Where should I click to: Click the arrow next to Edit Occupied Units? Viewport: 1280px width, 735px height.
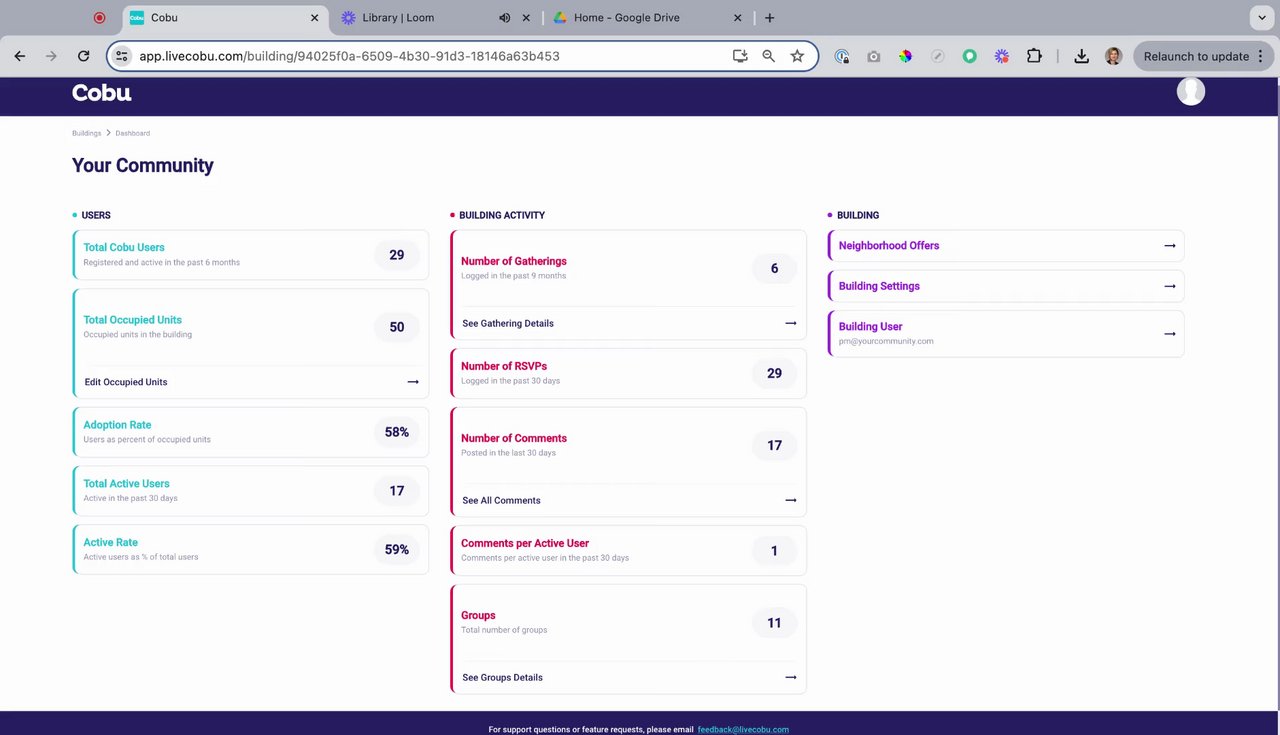(x=413, y=382)
